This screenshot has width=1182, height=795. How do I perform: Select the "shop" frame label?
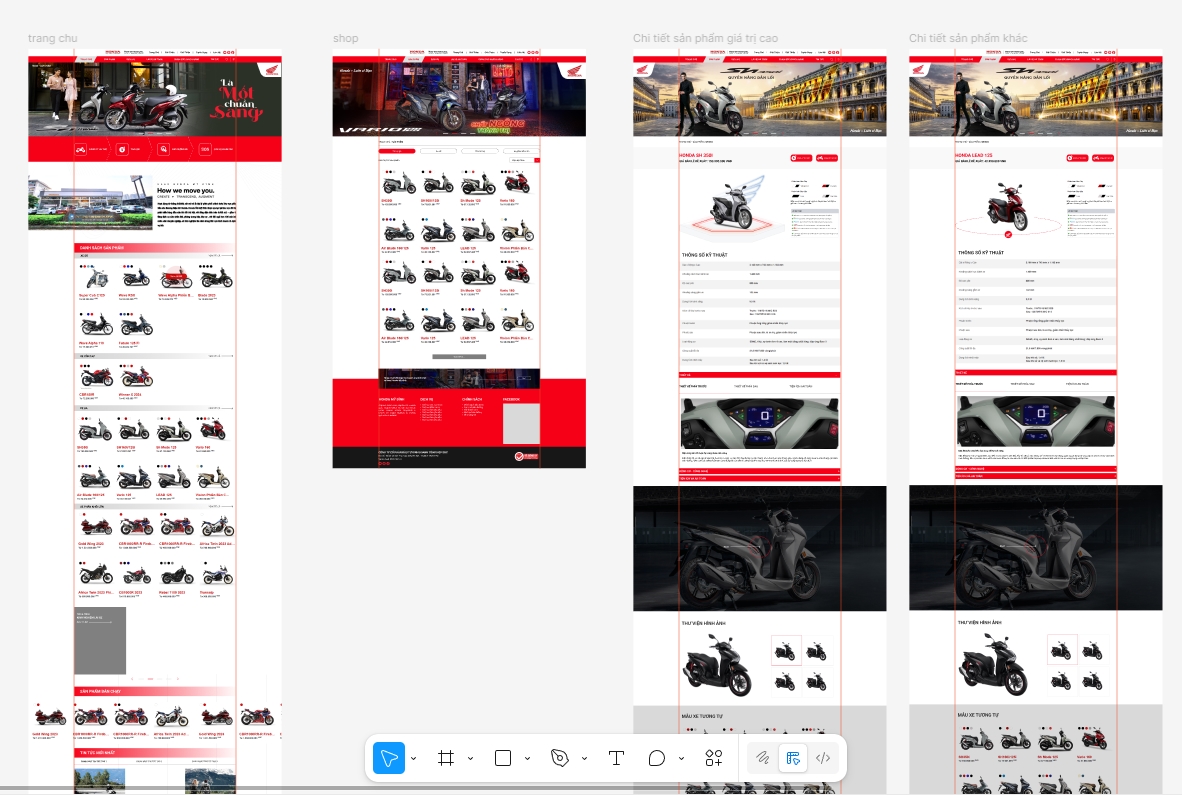pos(345,38)
